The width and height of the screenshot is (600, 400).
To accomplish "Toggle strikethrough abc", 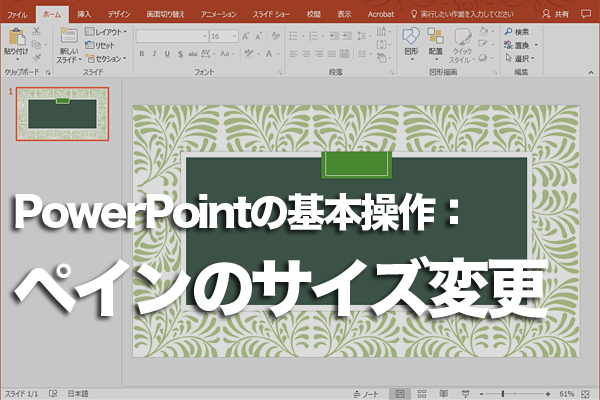I will coord(193,54).
